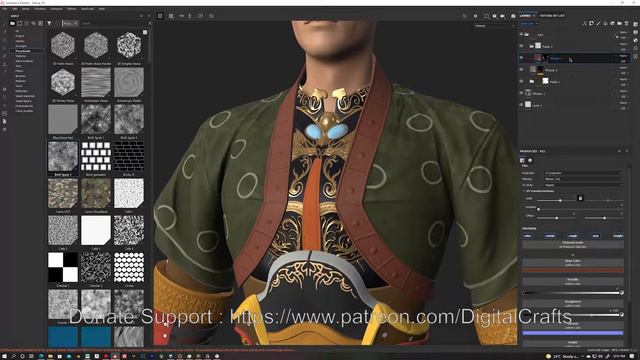Viewport: 640px width, 360px height.
Task: Open the Viewport menu
Action: (56, 9)
